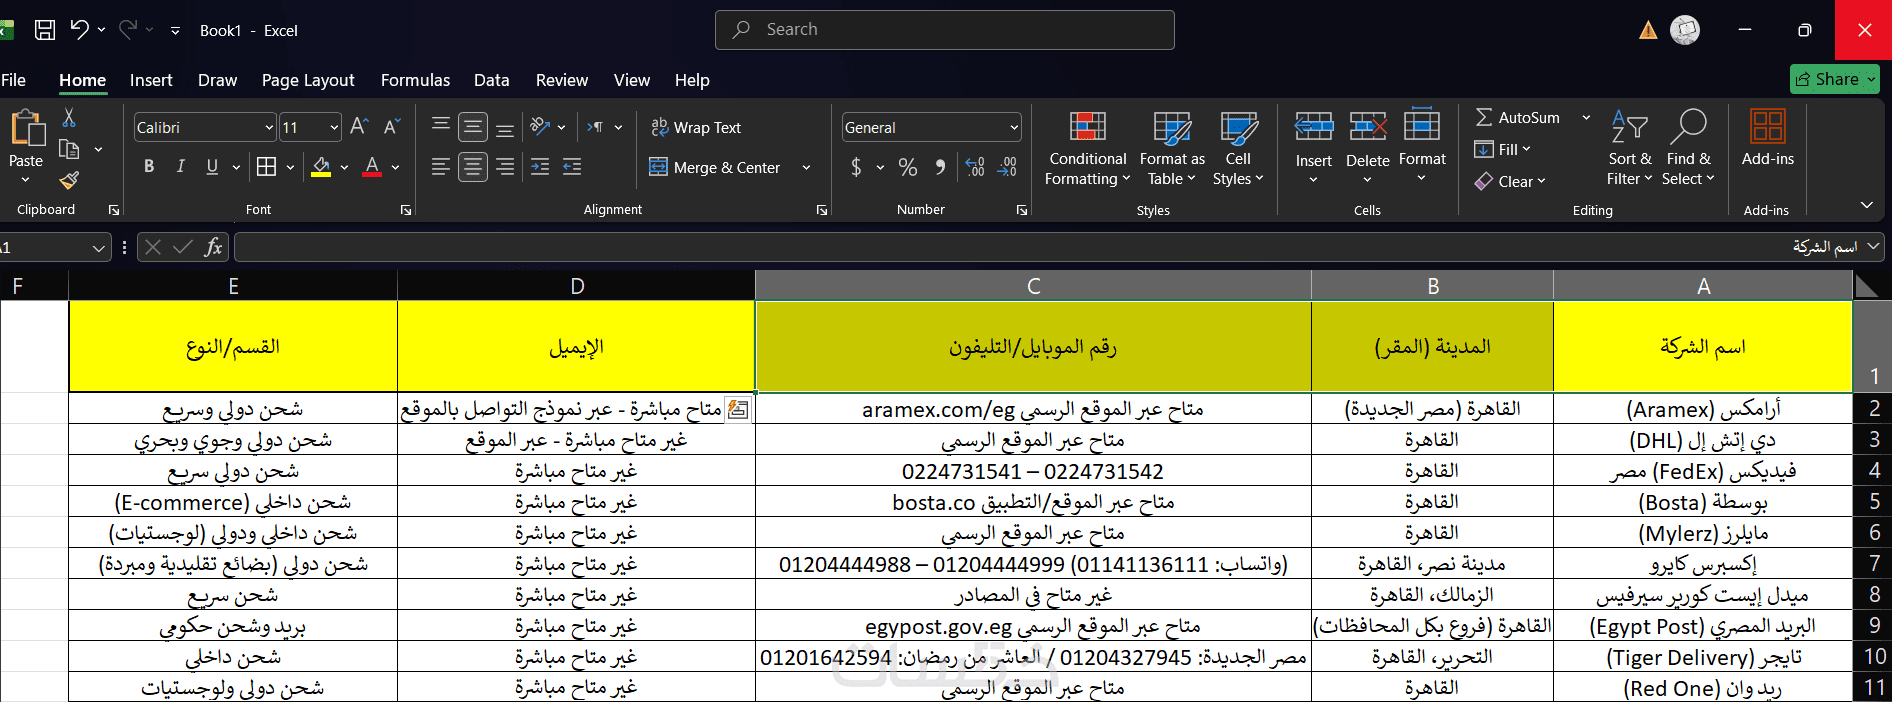
Task: Click the Save icon in title bar
Action: pos(45,30)
